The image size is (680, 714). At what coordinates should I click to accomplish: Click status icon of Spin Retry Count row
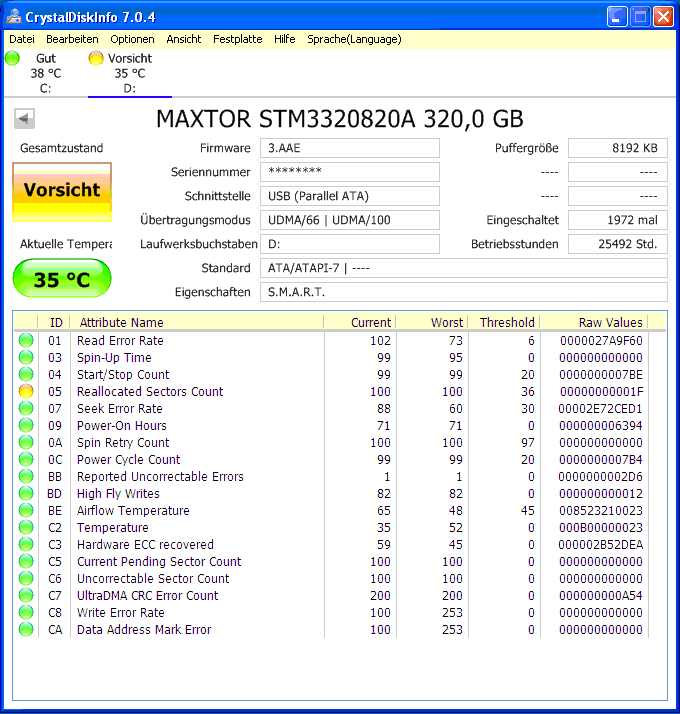point(26,442)
